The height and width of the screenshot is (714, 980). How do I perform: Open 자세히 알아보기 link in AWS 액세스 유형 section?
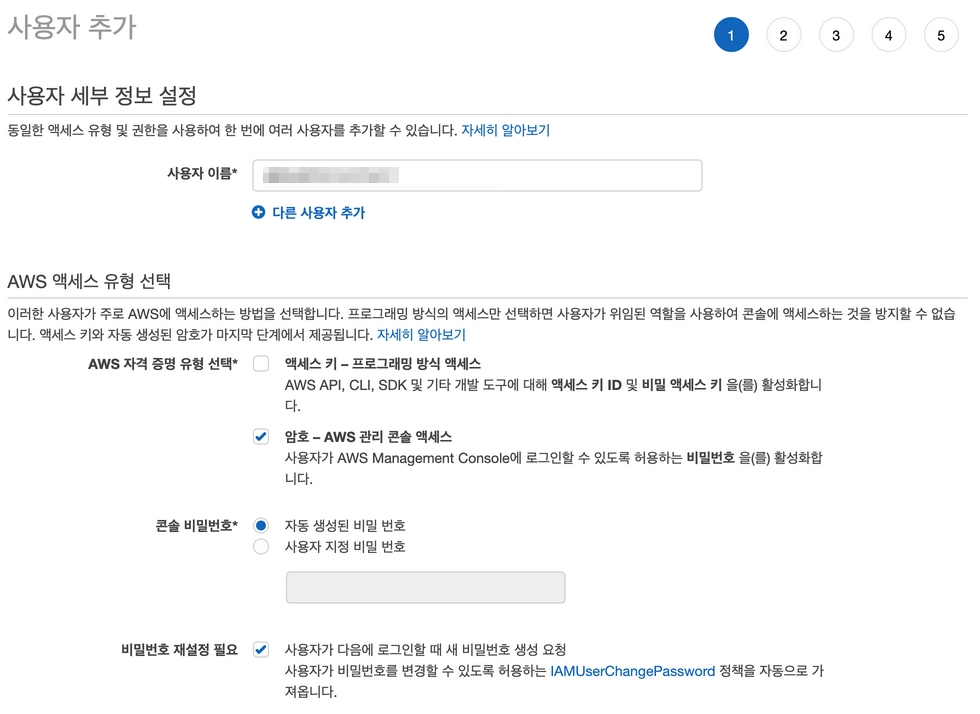click(x=421, y=334)
